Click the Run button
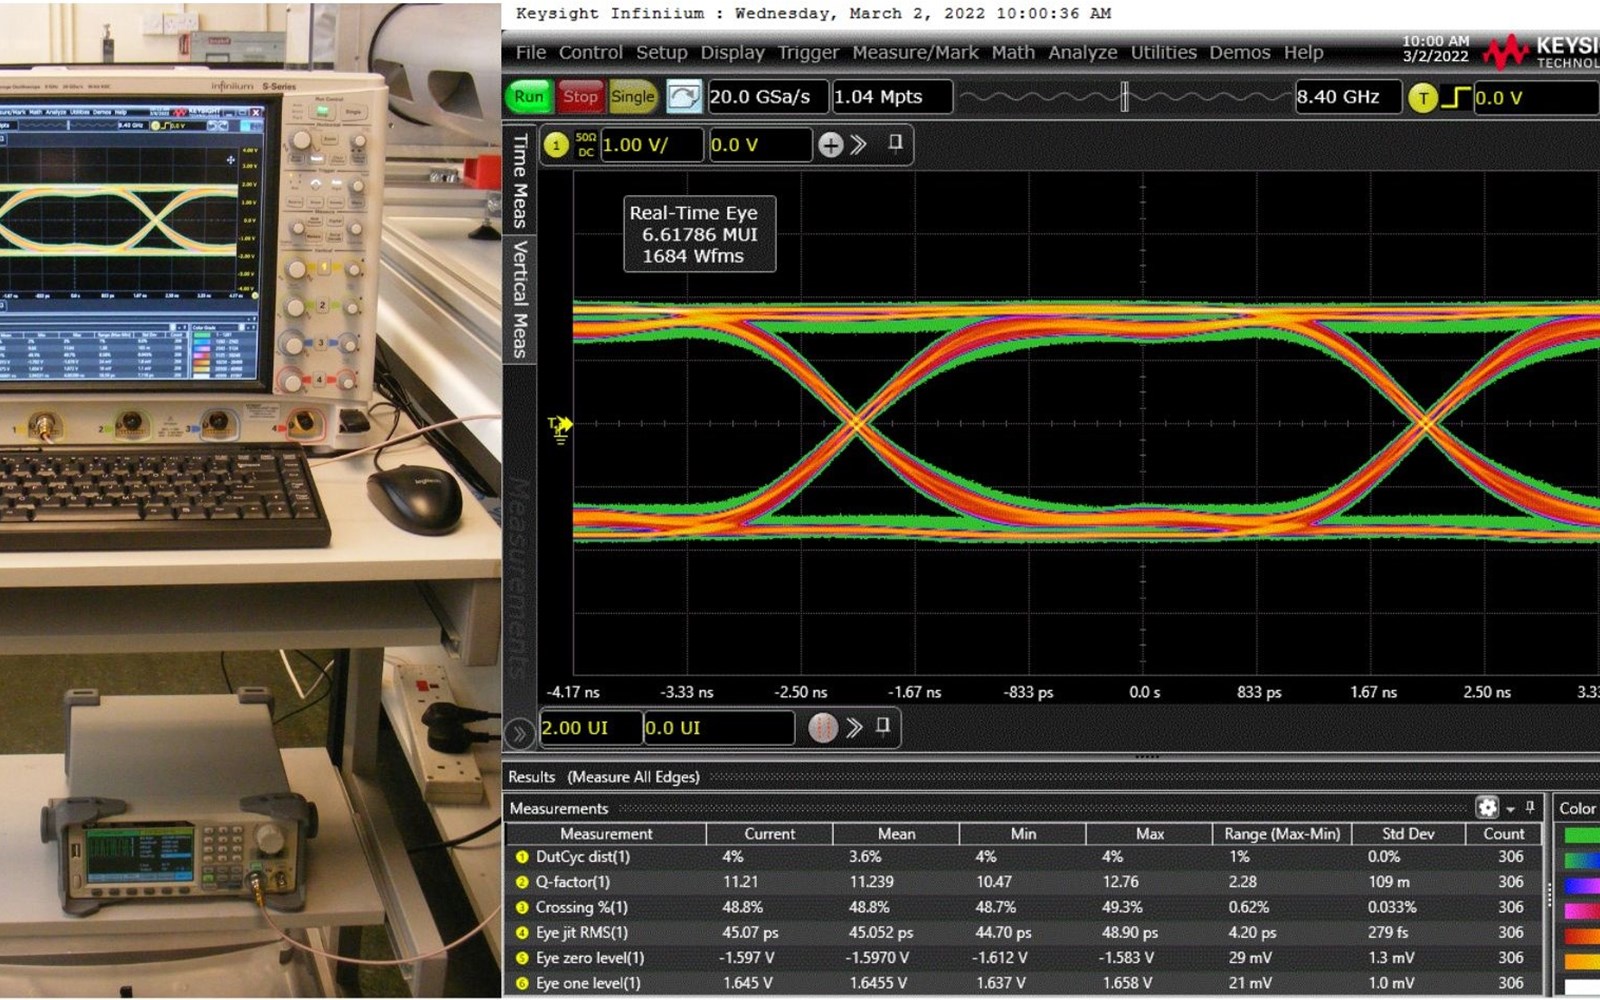Image resolution: width=1600 pixels, height=1000 pixels. 528,96
